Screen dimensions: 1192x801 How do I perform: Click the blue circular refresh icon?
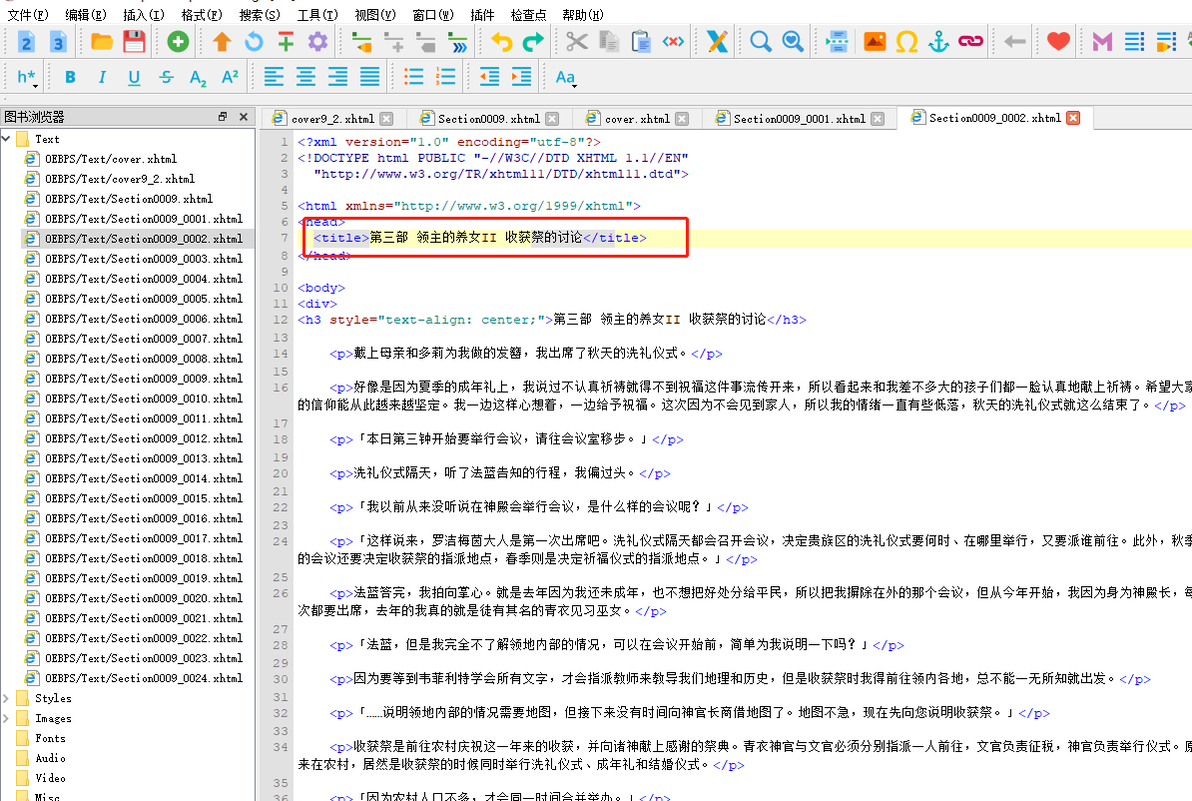(254, 42)
